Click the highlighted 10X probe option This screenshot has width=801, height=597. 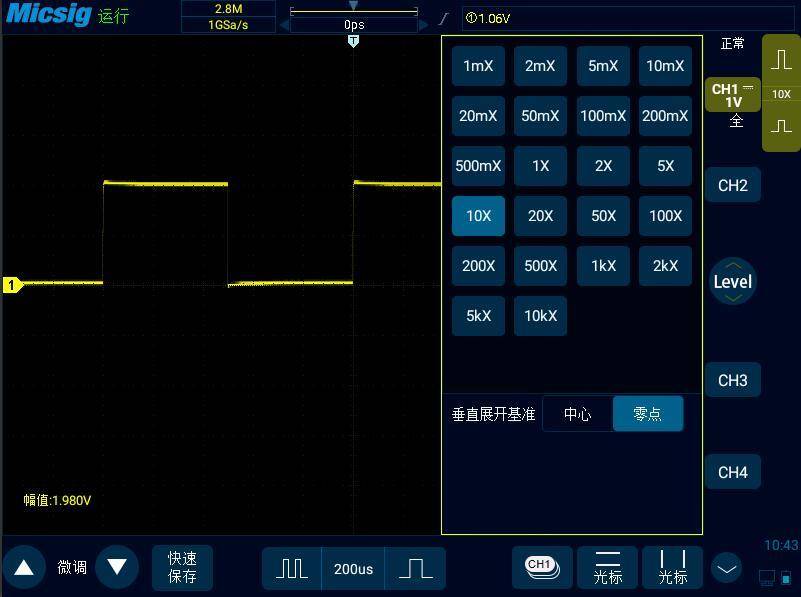pyautogui.click(x=478, y=216)
